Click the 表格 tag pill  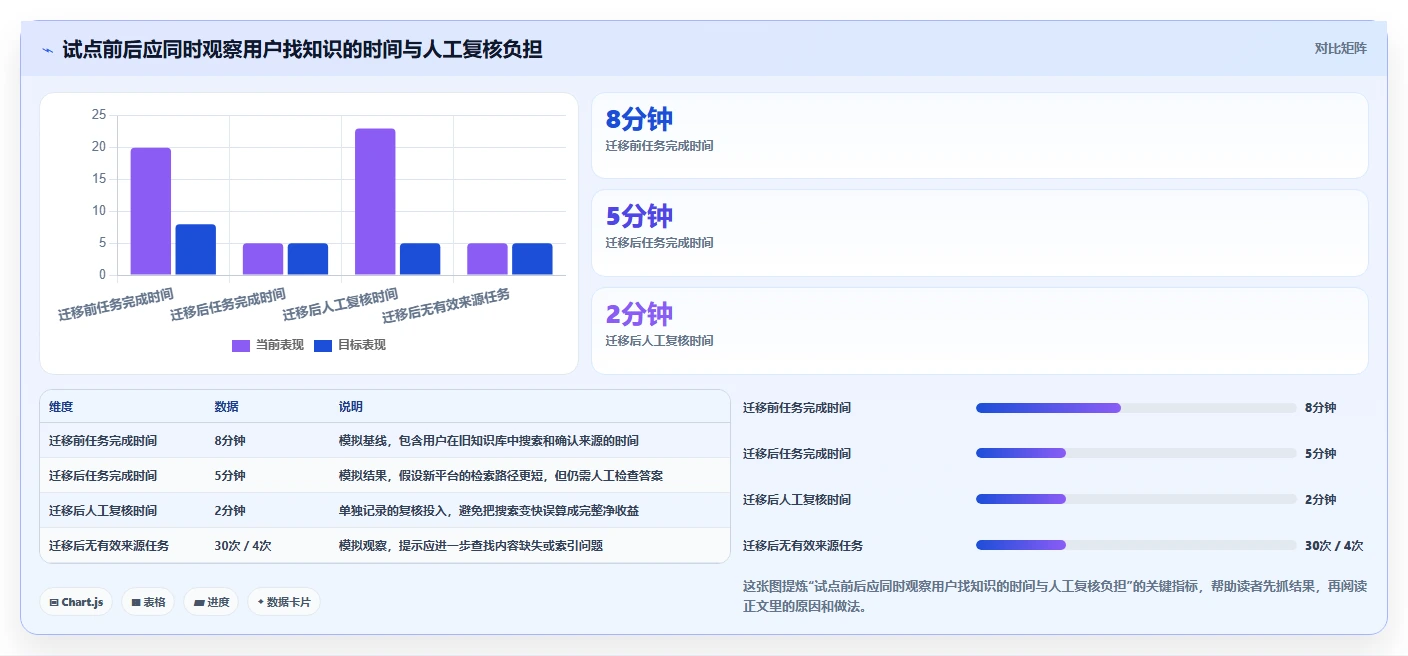(x=148, y=602)
